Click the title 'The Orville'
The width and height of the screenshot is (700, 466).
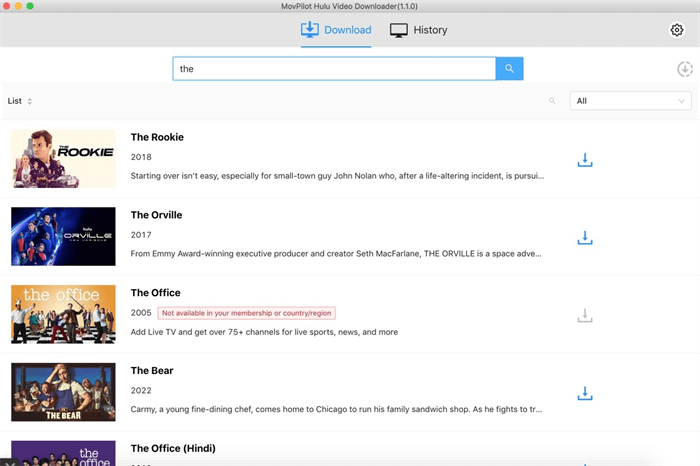pyautogui.click(x=156, y=215)
